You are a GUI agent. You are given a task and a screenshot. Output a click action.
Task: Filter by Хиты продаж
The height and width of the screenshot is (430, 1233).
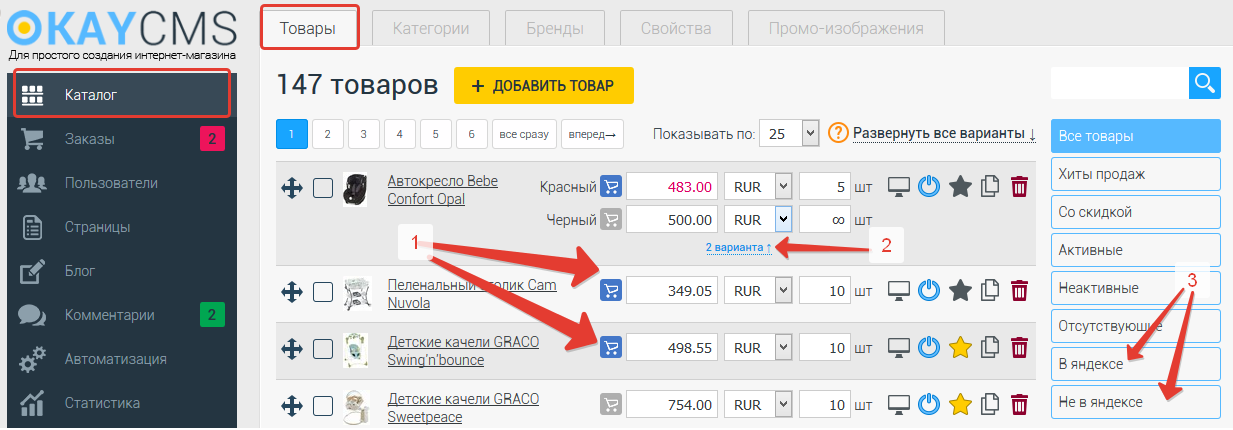pyautogui.click(x=1136, y=174)
